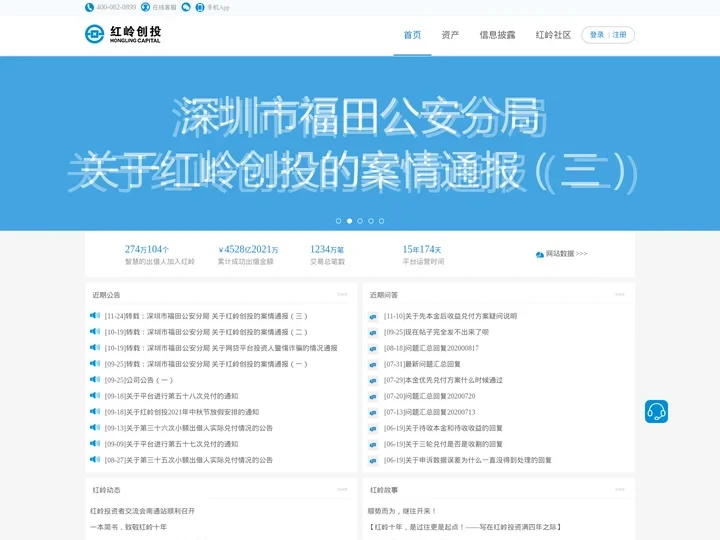Open 【红岭十年，是过往更是起点！】 story
This screenshot has width=720, height=540.
pyautogui.click(x=465, y=527)
